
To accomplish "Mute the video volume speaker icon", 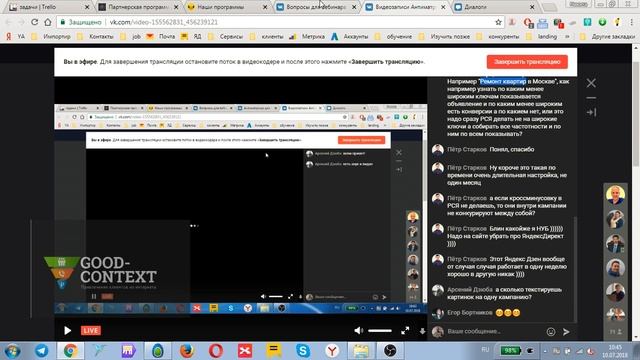I will pyautogui.click(x=358, y=330).
